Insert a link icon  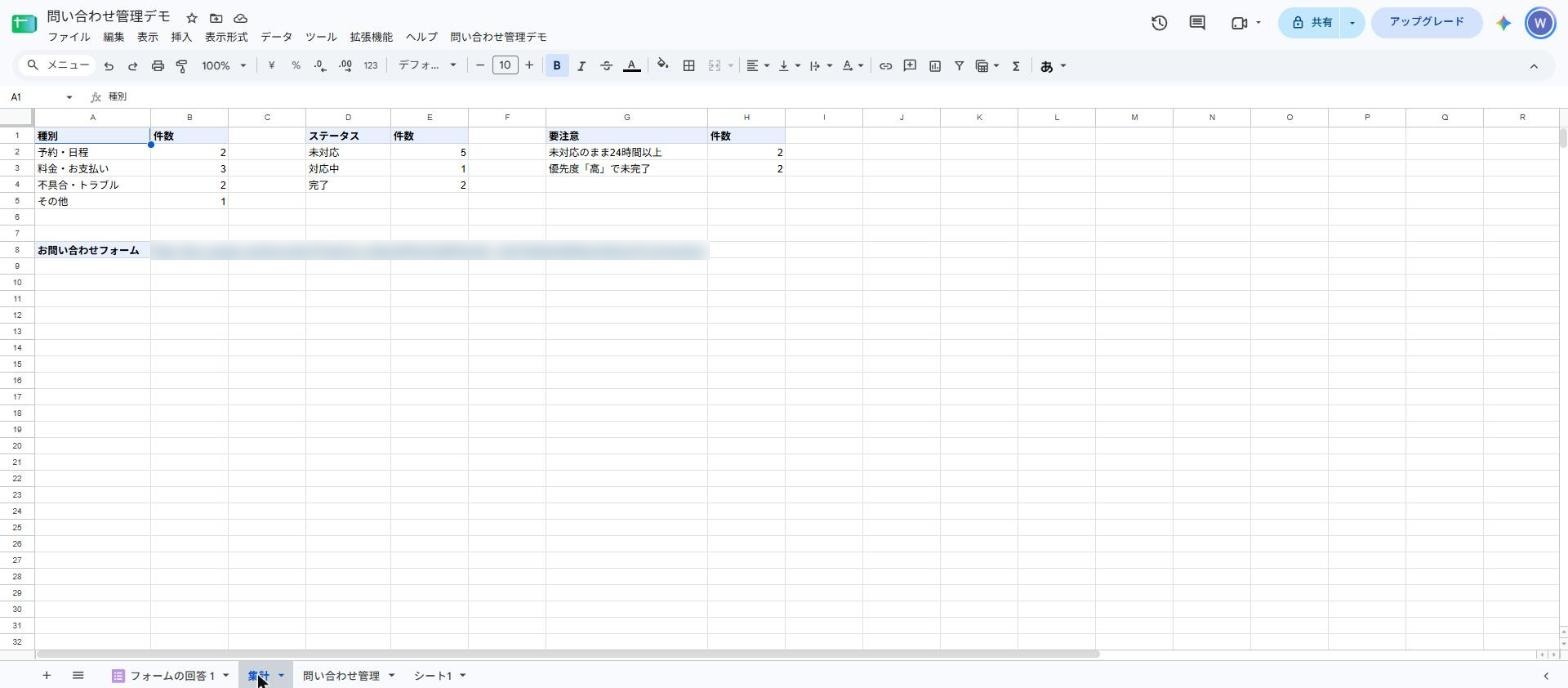click(885, 66)
